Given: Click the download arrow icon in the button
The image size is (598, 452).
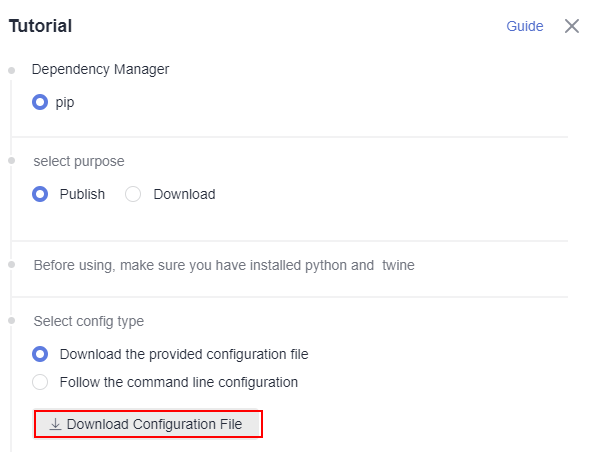Looking at the screenshot, I should coord(55,424).
